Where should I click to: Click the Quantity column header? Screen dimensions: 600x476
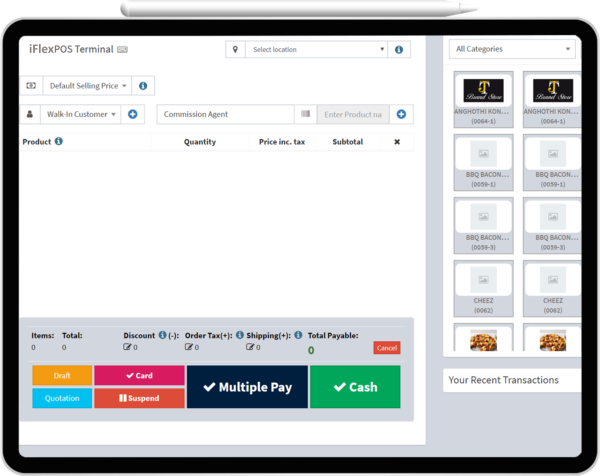(x=200, y=142)
